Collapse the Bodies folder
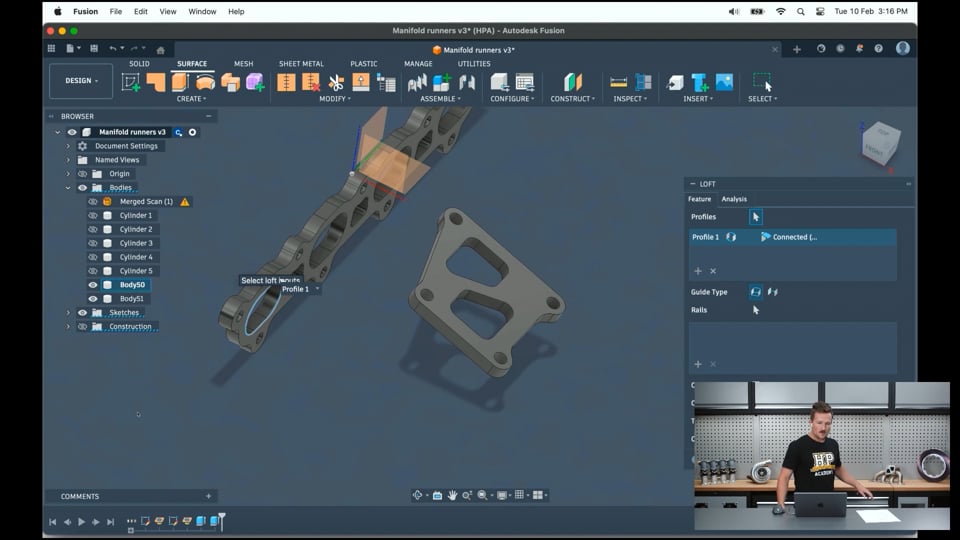960x540 pixels. [x=68, y=188]
